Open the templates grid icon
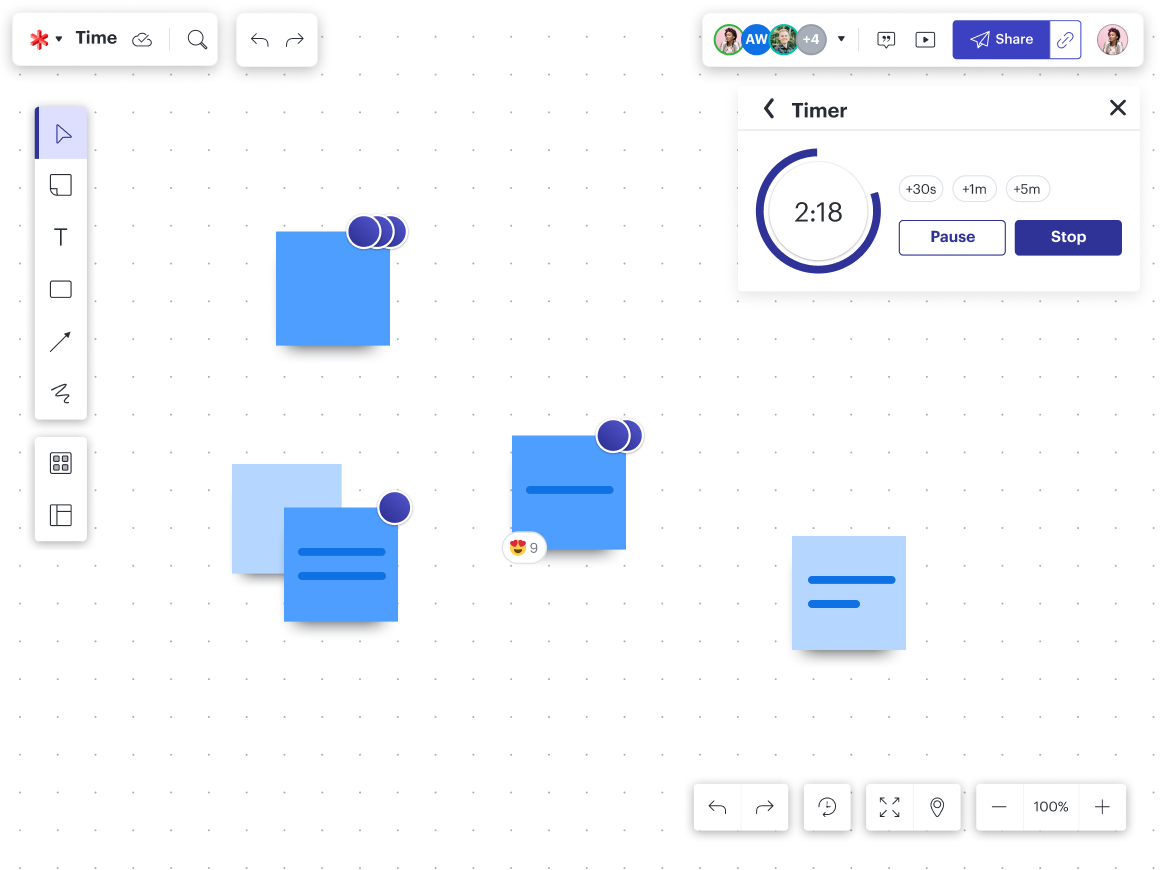 (x=61, y=463)
